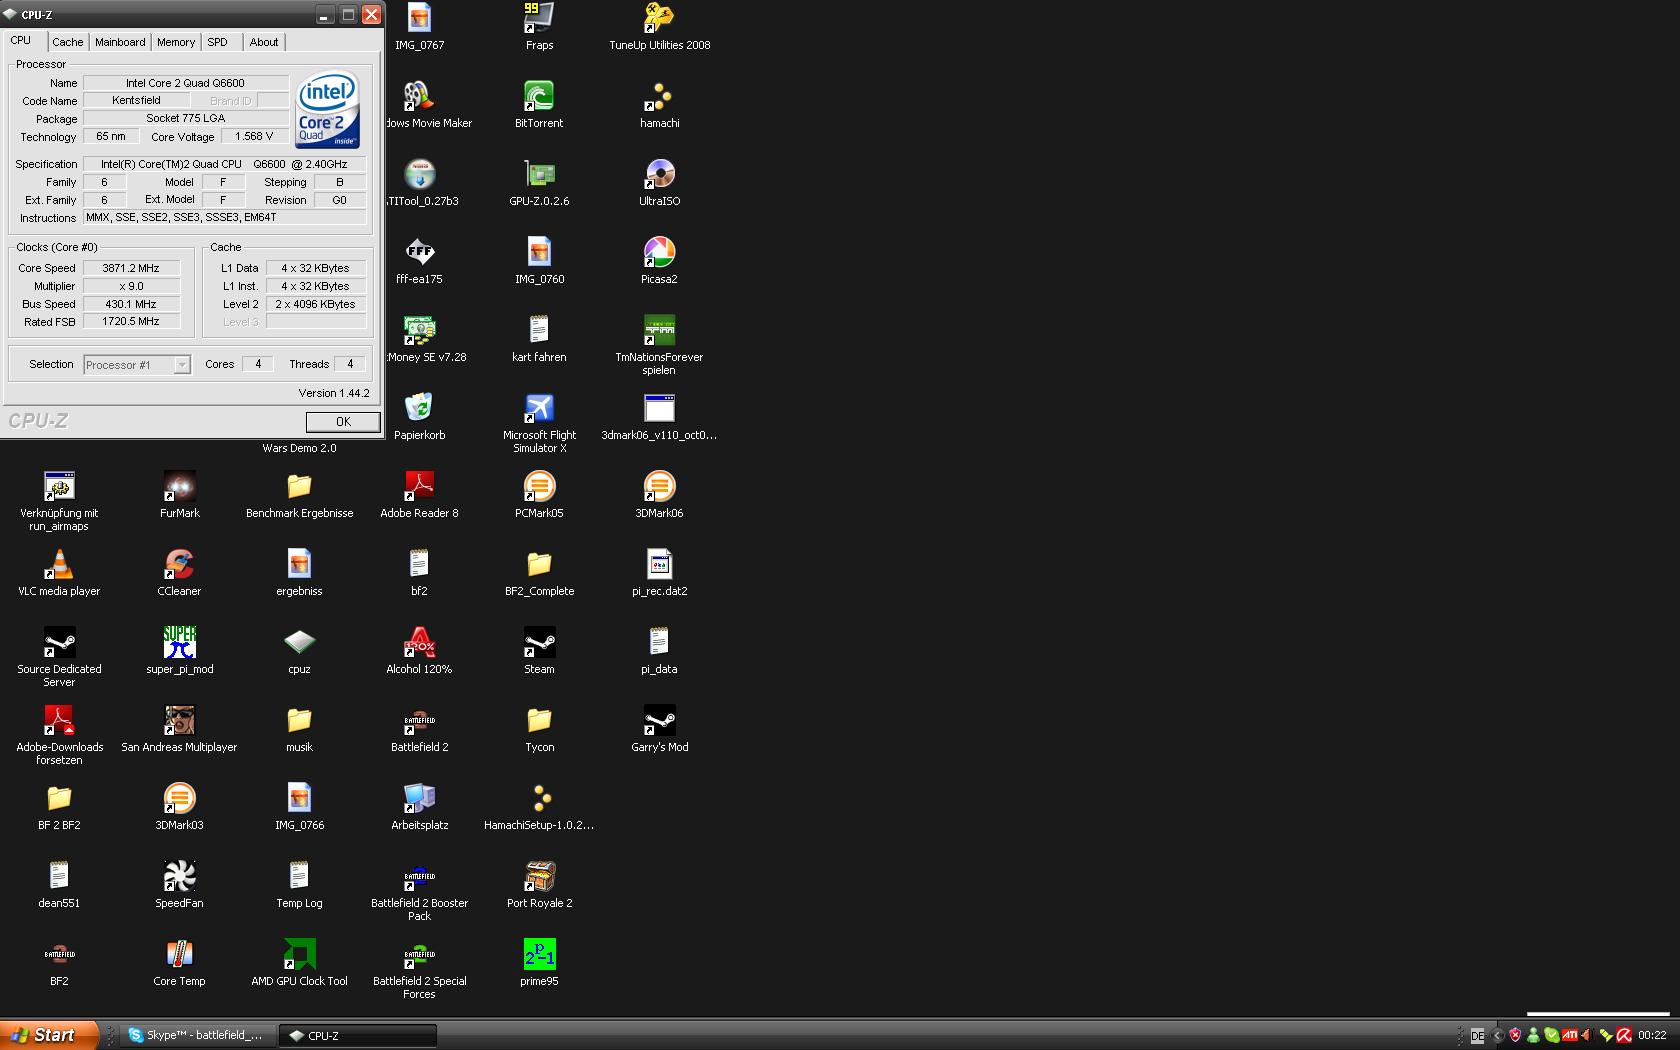Open the Benchmark Ergebnisse folder
The width and height of the screenshot is (1680, 1050).
299,495
